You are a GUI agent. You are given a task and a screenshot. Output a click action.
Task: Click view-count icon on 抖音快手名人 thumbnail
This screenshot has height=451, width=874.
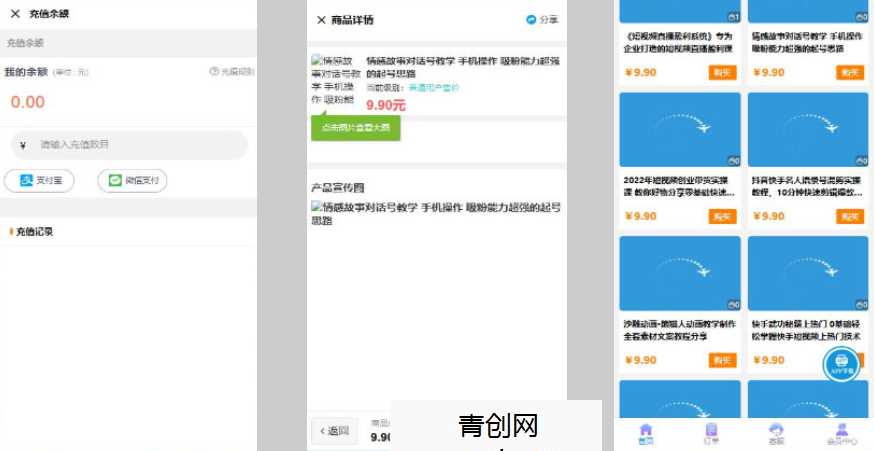(x=861, y=161)
